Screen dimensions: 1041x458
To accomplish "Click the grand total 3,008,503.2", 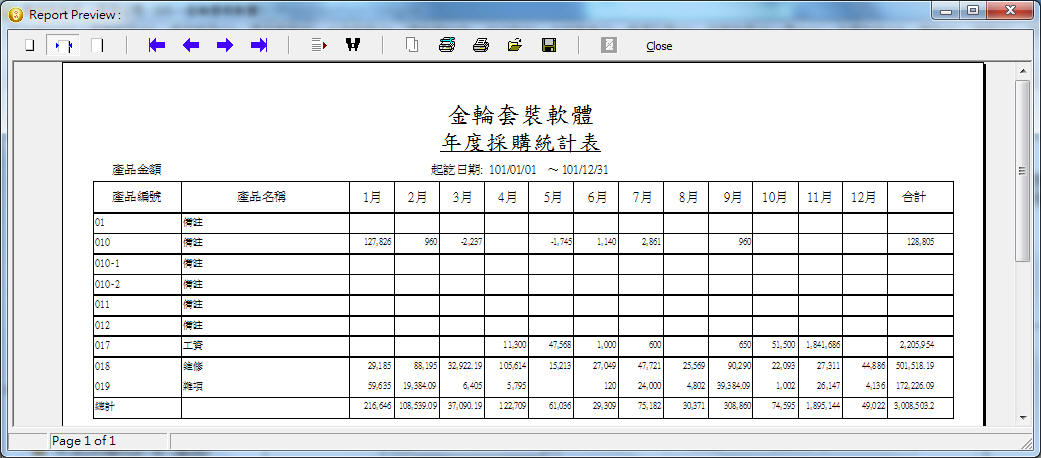I will click(912, 407).
